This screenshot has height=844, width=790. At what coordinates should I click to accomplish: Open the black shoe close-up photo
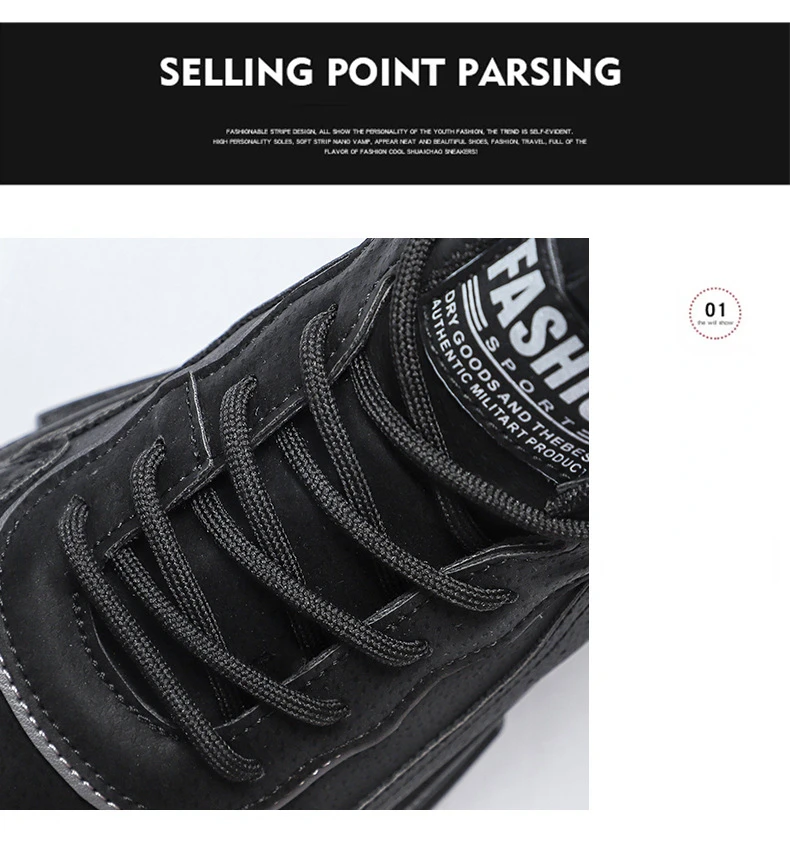point(294,524)
